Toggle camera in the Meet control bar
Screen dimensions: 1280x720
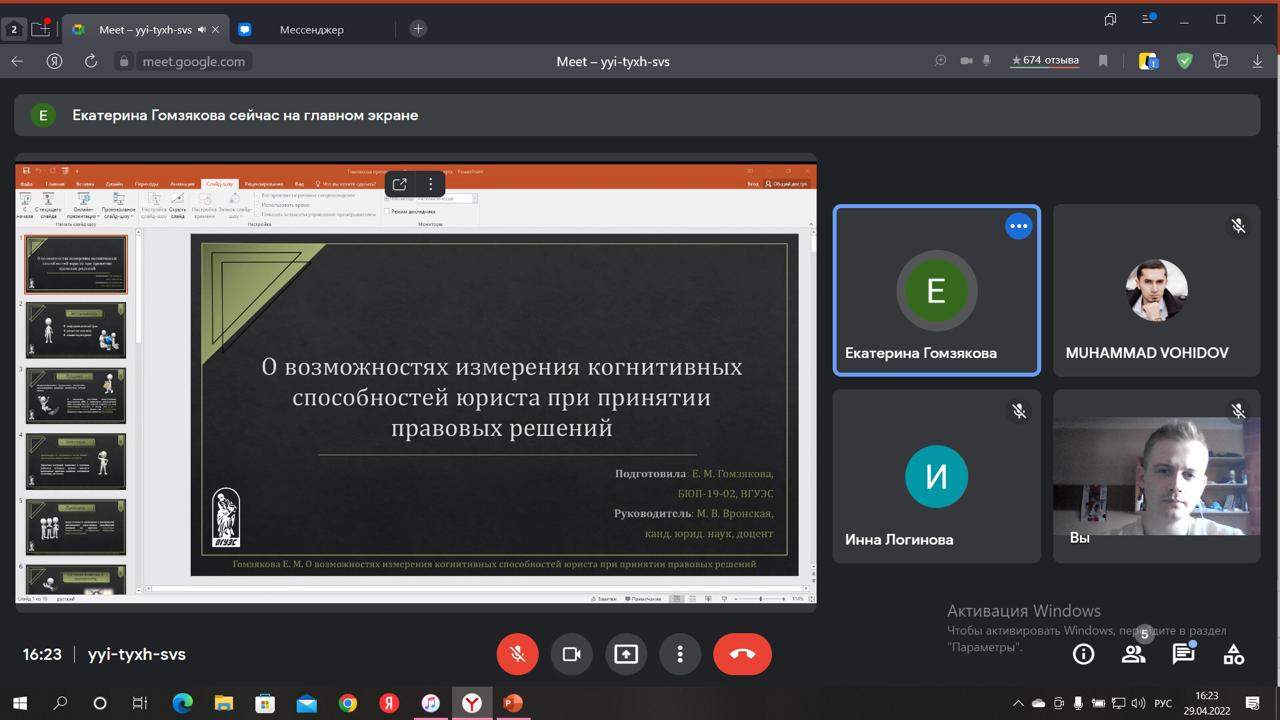point(572,654)
